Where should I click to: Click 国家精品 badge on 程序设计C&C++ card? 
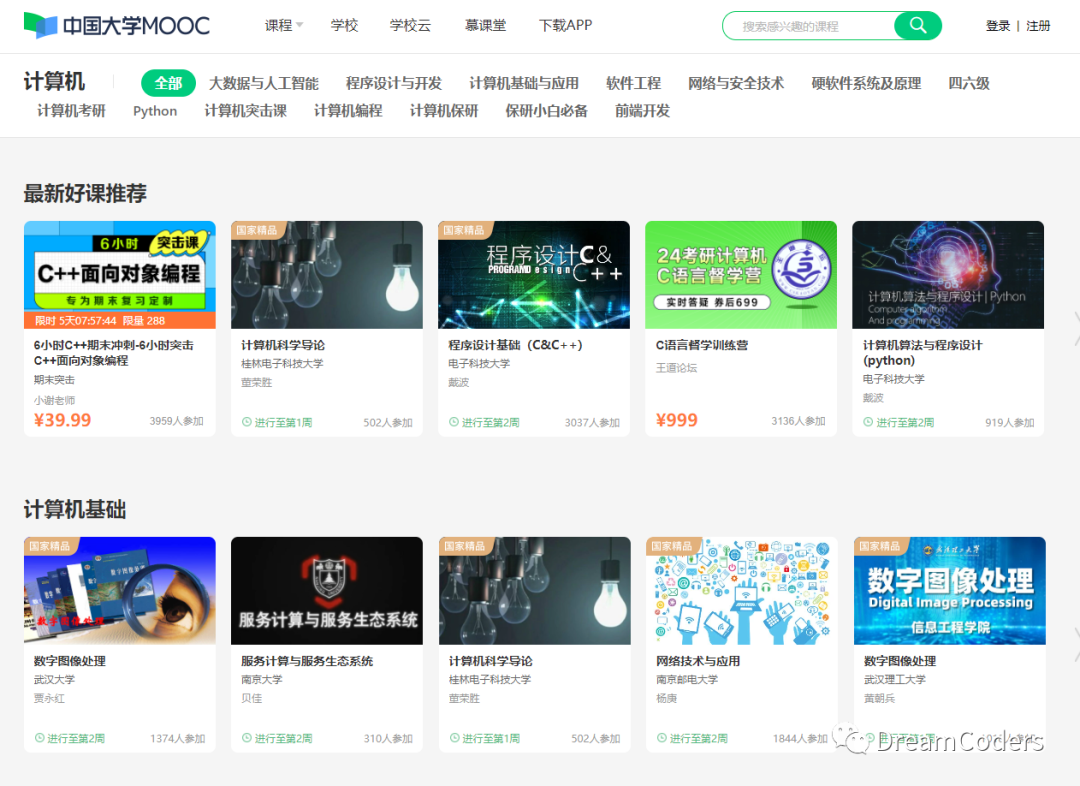(x=464, y=230)
